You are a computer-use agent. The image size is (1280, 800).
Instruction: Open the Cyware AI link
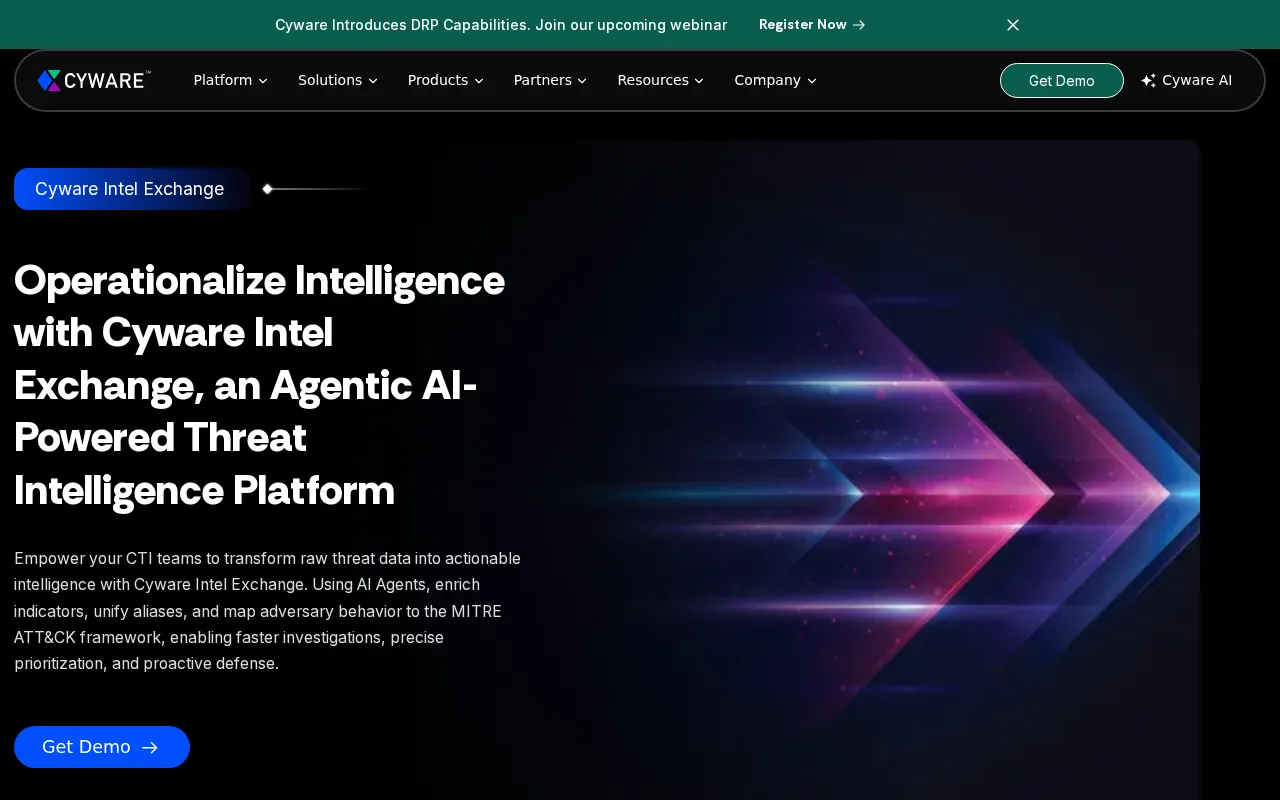pos(1186,80)
